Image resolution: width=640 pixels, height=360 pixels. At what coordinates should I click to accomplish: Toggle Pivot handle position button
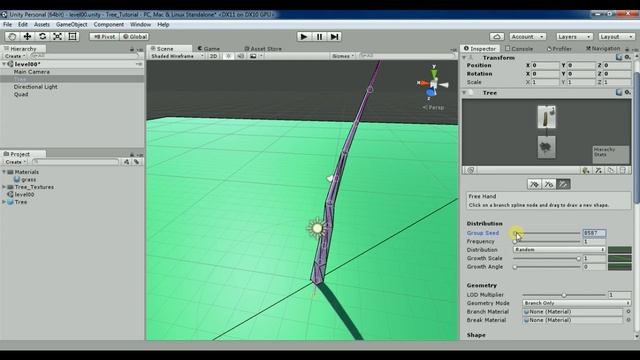(x=104, y=37)
